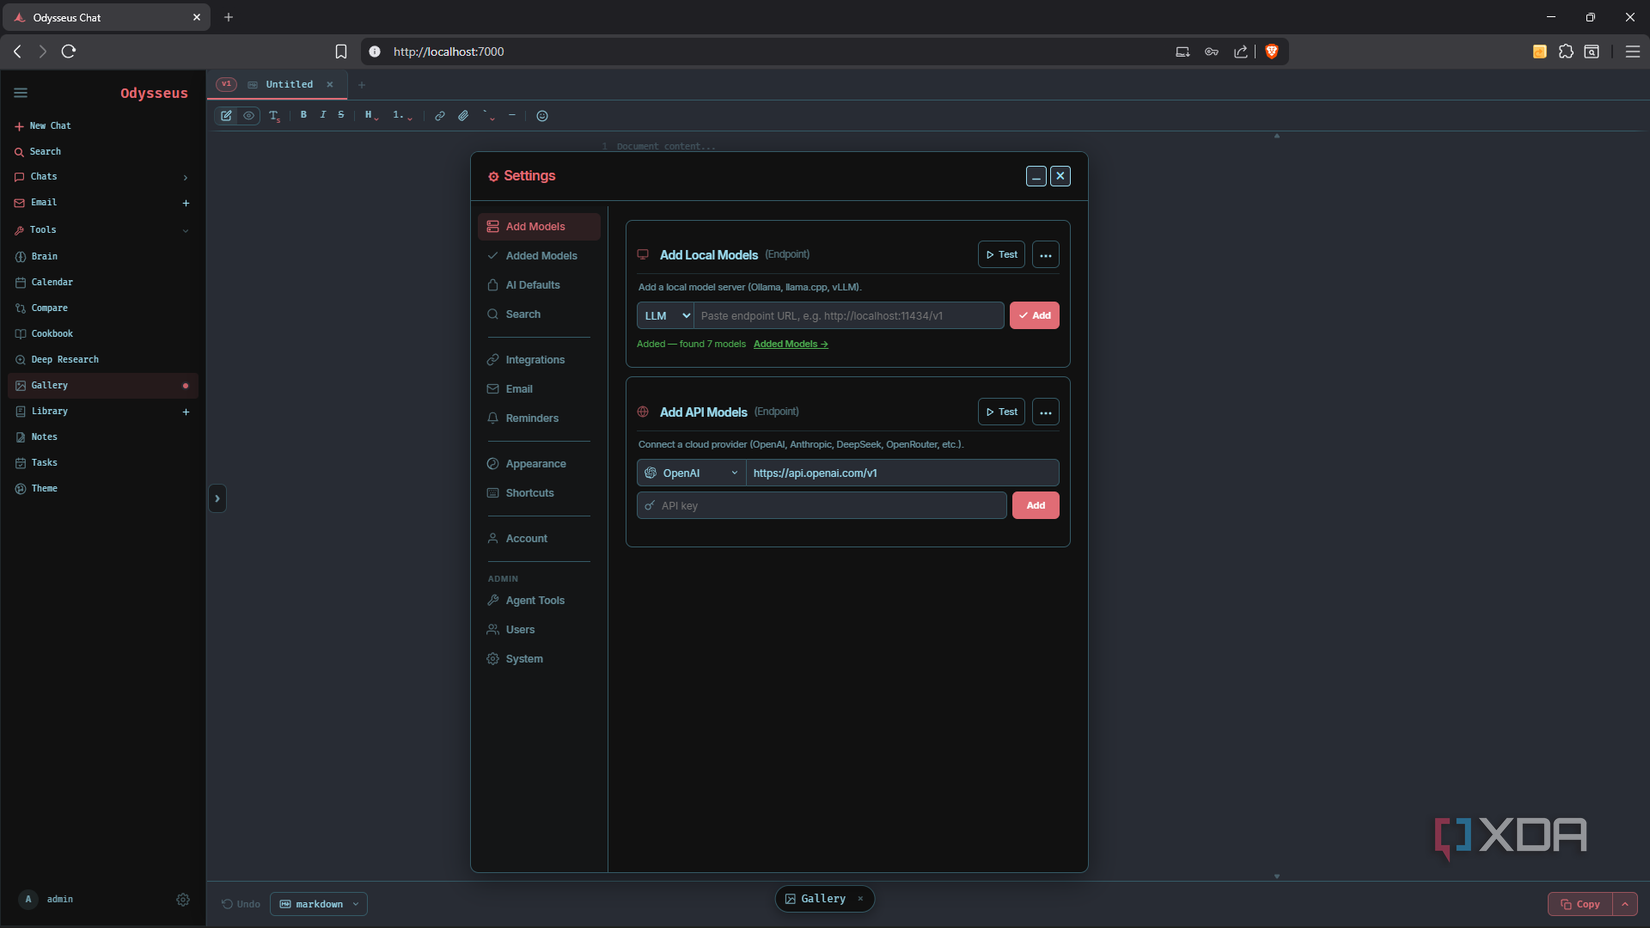Open the markdown format dropdown
The height and width of the screenshot is (928, 1650).
coord(319,904)
